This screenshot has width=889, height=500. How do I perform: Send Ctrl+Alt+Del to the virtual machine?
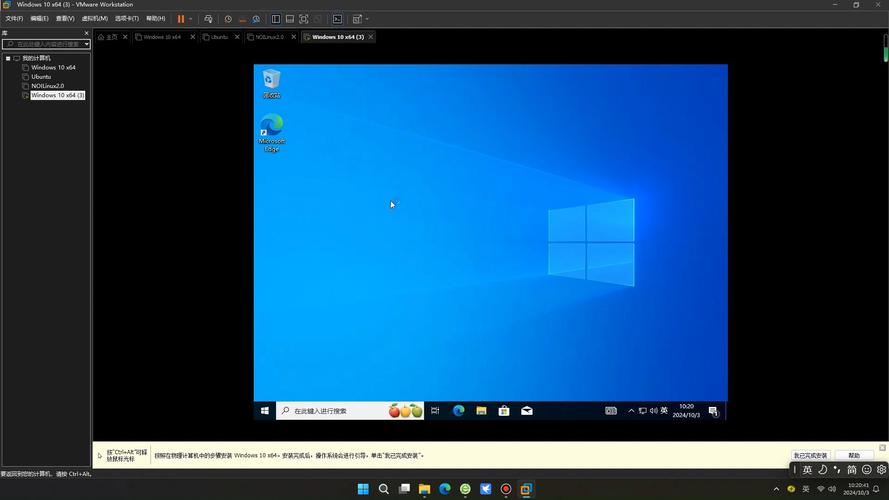click(x=208, y=19)
